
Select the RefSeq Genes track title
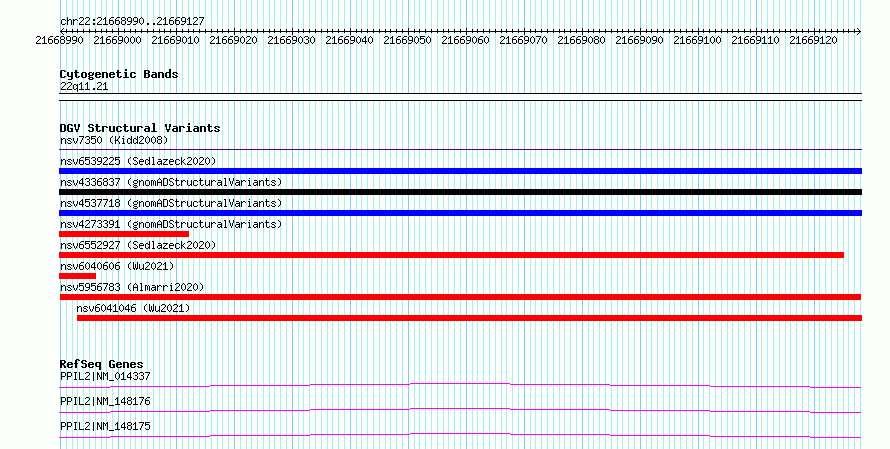[101, 364]
